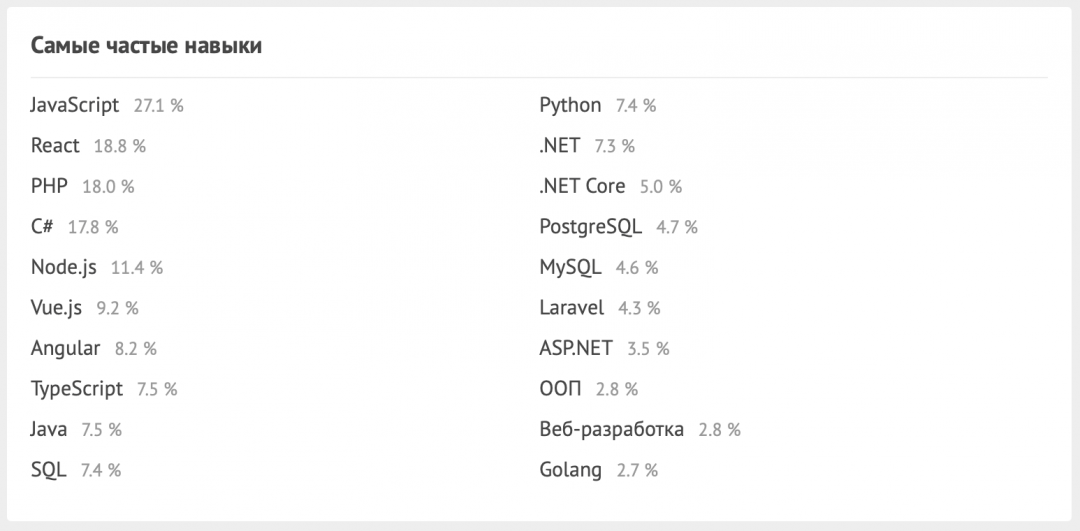Click the .NET 7.3 % skill
Viewport: 1080px width, 531px height.
click(559, 146)
